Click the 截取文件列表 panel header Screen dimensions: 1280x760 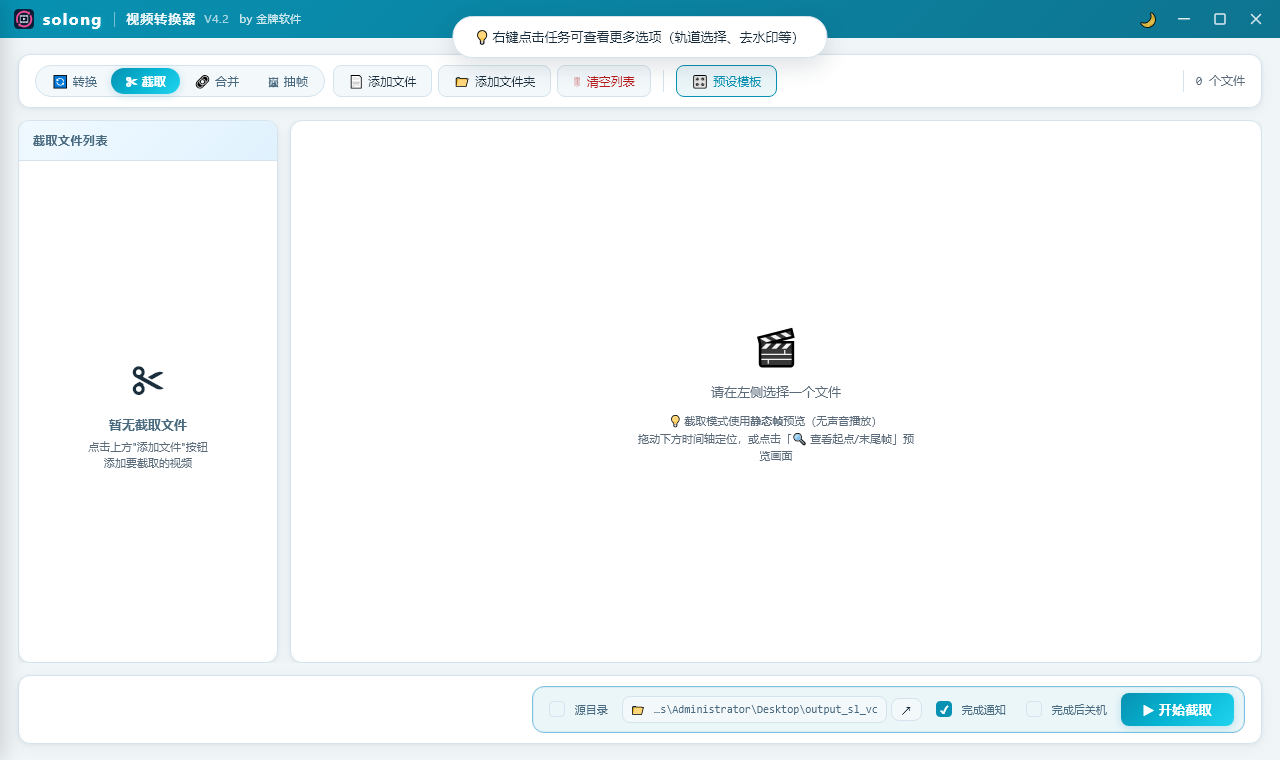coord(148,141)
